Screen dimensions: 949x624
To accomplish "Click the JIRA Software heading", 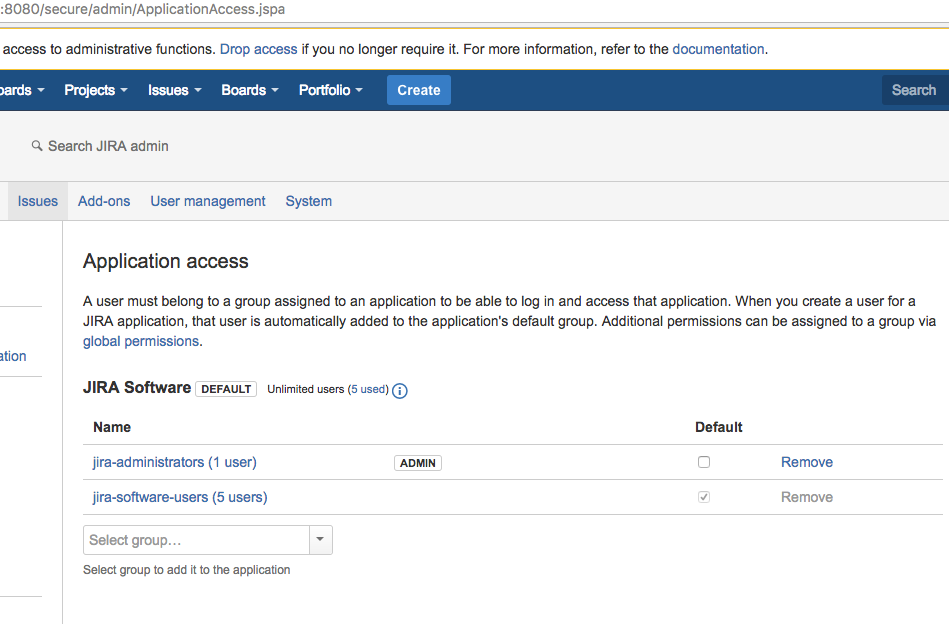I will coord(137,387).
